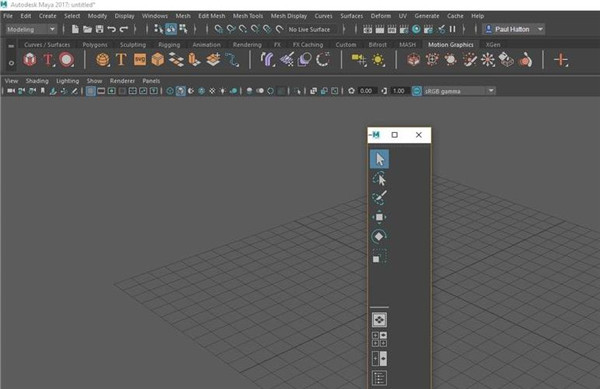Image resolution: width=600 pixels, height=389 pixels.
Task: Switch to four-view layout in toolbox
Action: tap(379, 339)
